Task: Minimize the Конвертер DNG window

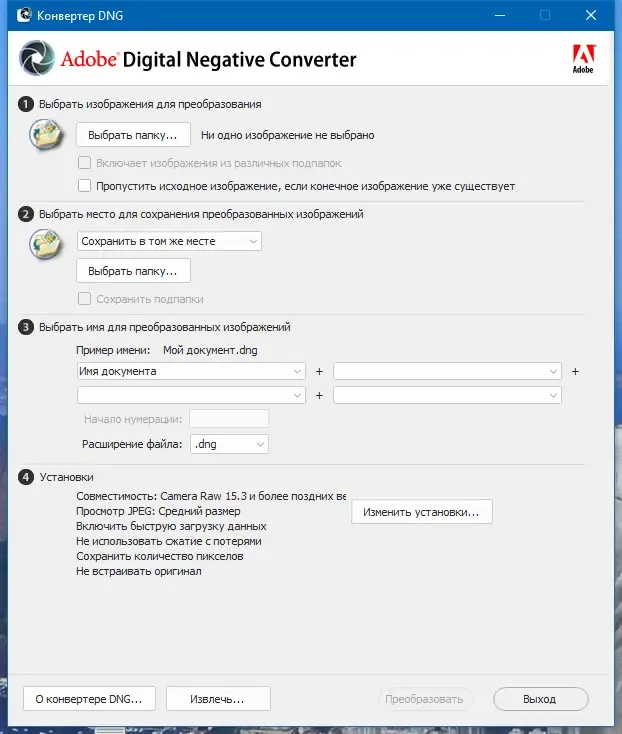Action: (500, 15)
